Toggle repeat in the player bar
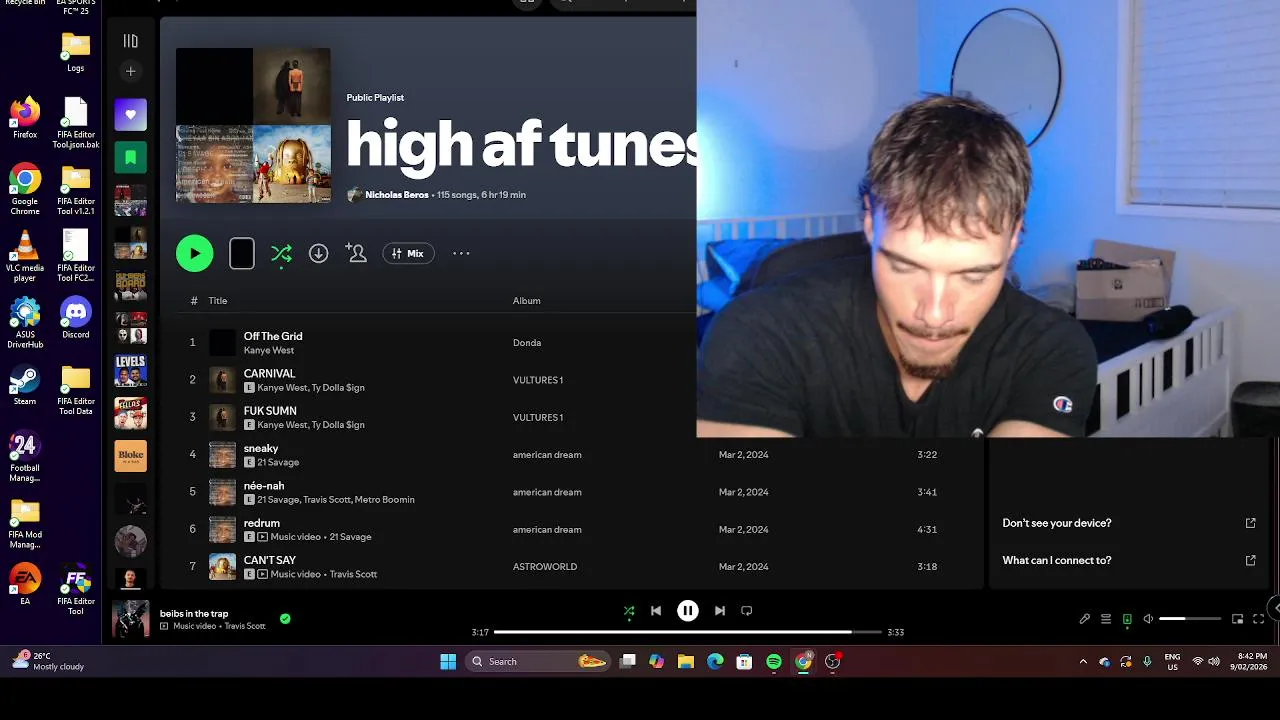Viewport: 1280px width, 720px height. click(747, 611)
